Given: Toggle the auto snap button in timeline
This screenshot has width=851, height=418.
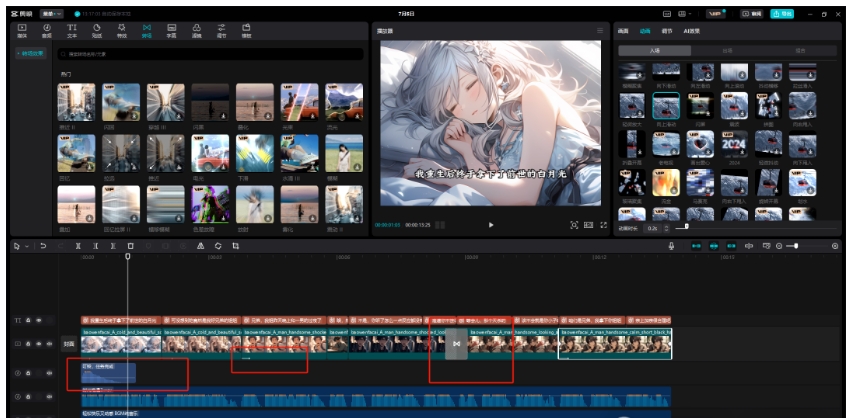Looking at the screenshot, I should 714,246.
